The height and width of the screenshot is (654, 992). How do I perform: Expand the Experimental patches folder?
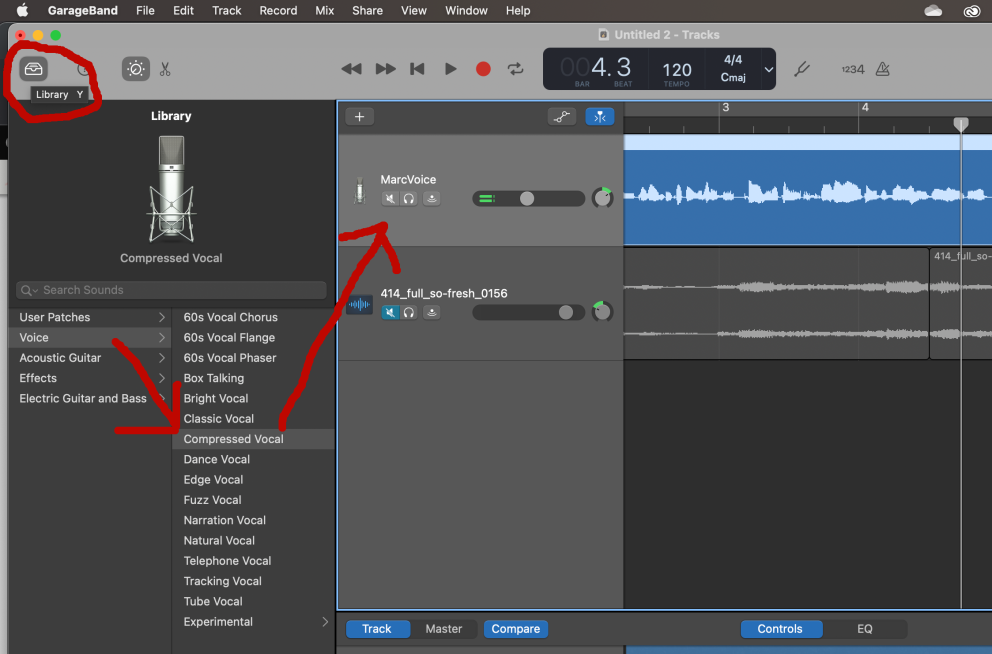(x=253, y=622)
